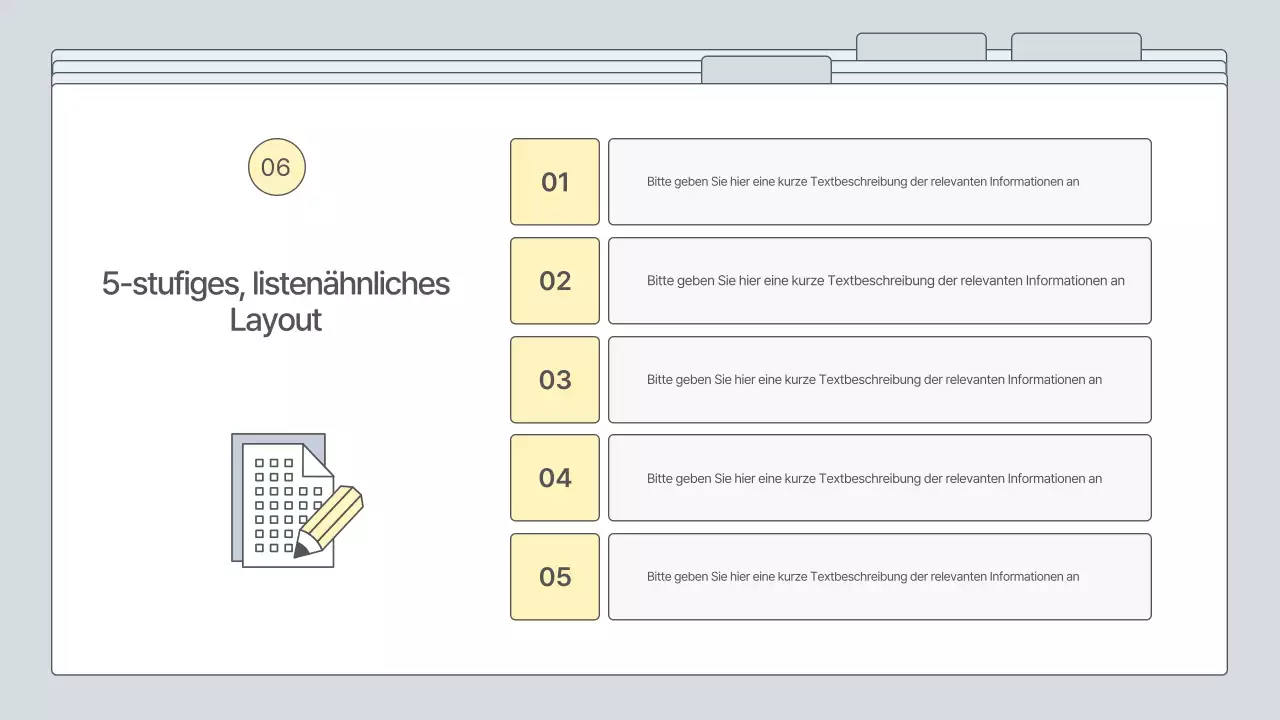Click the description text box beside 01
Image resolution: width=1280 pixels, height=720 pixels.
click(x=879, y=182)
